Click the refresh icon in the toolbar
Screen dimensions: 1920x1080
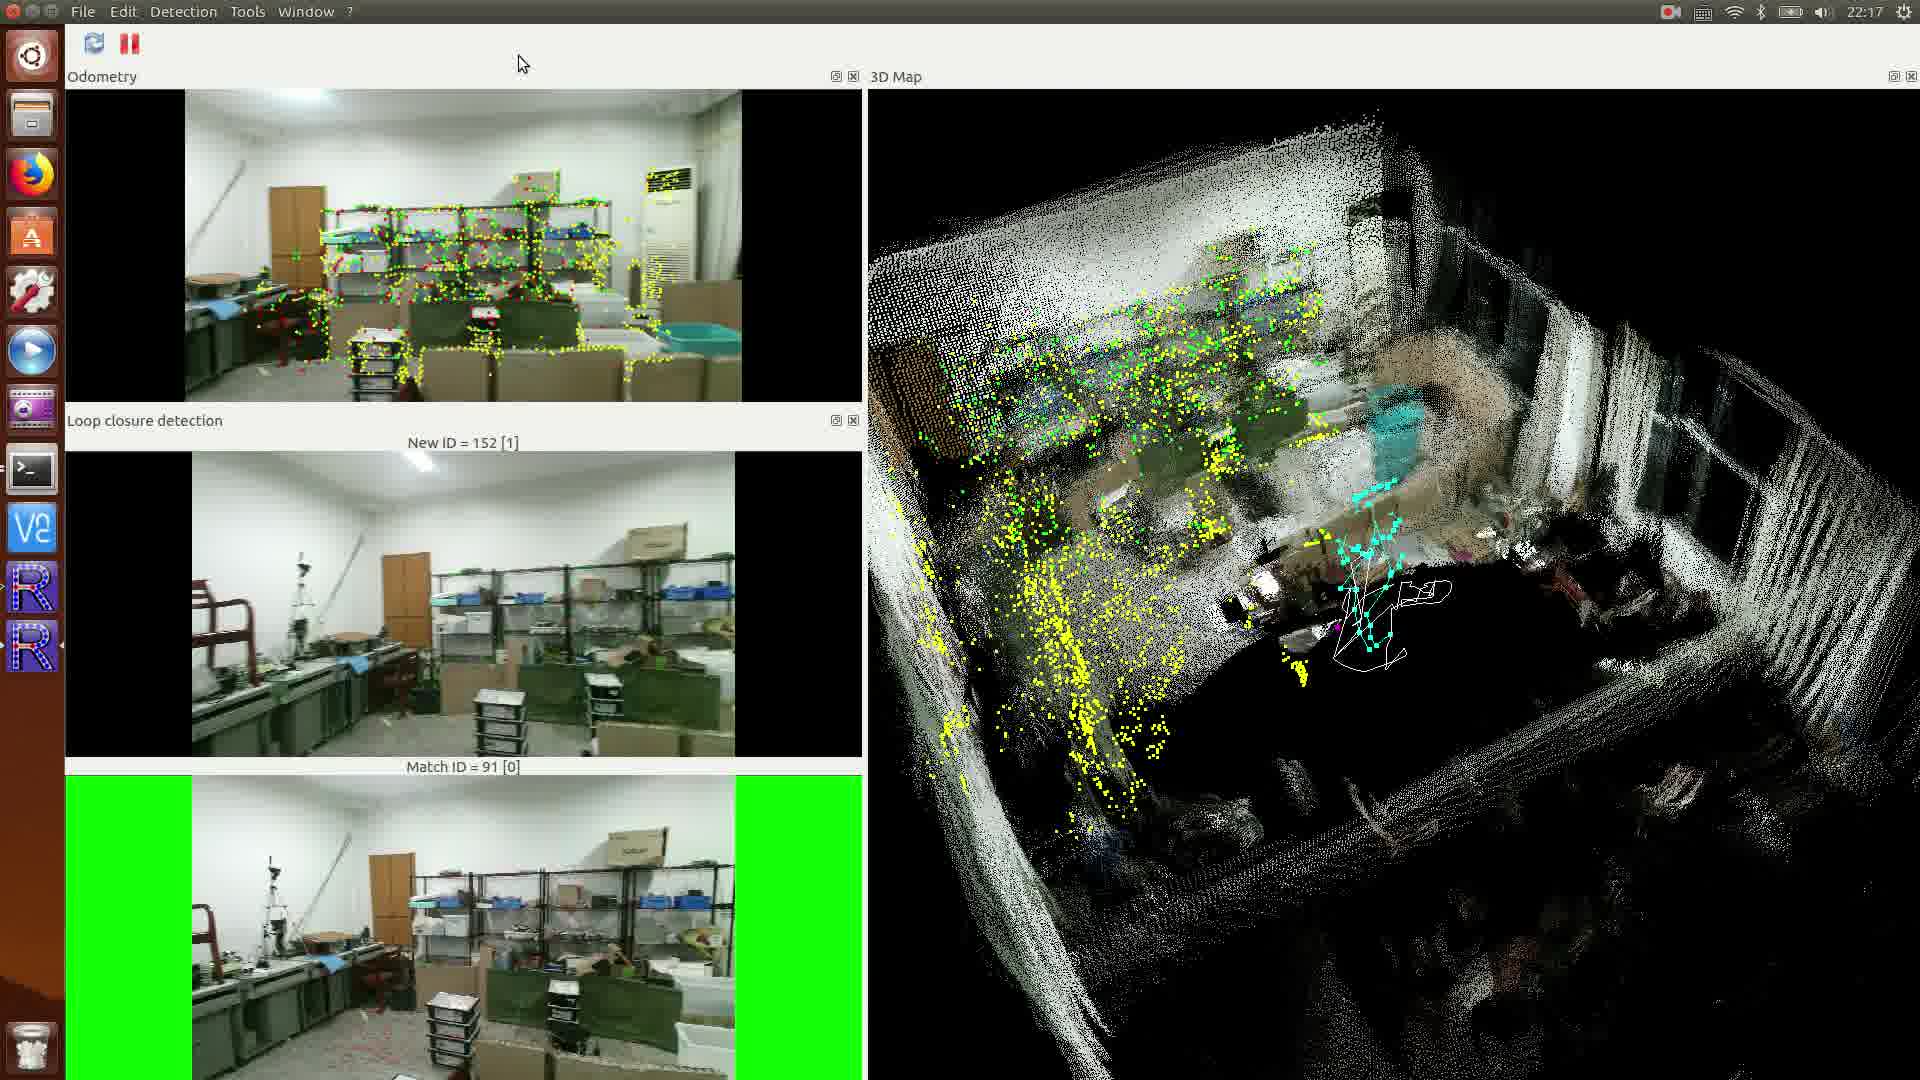(94, 44)
